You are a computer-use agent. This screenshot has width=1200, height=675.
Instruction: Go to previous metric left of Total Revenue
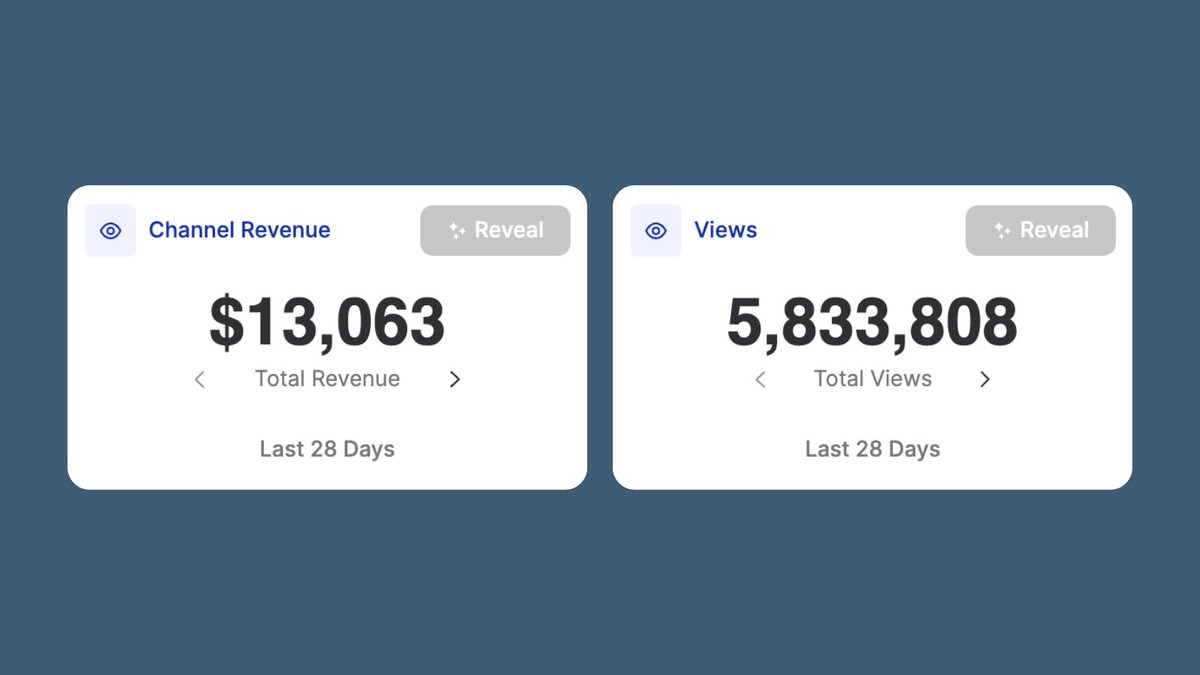click(200, 379)
